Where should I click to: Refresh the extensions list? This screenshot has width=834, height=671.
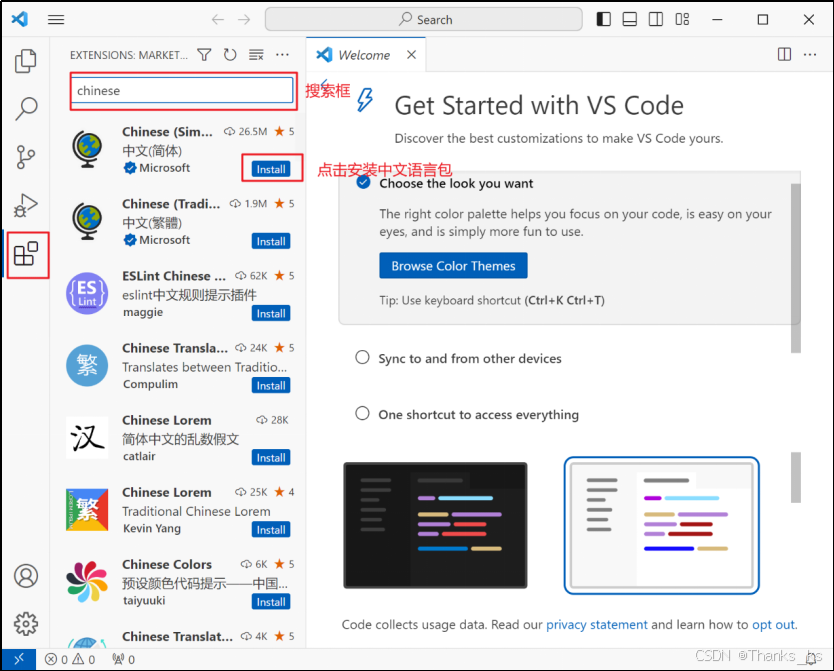click(230, 55)
